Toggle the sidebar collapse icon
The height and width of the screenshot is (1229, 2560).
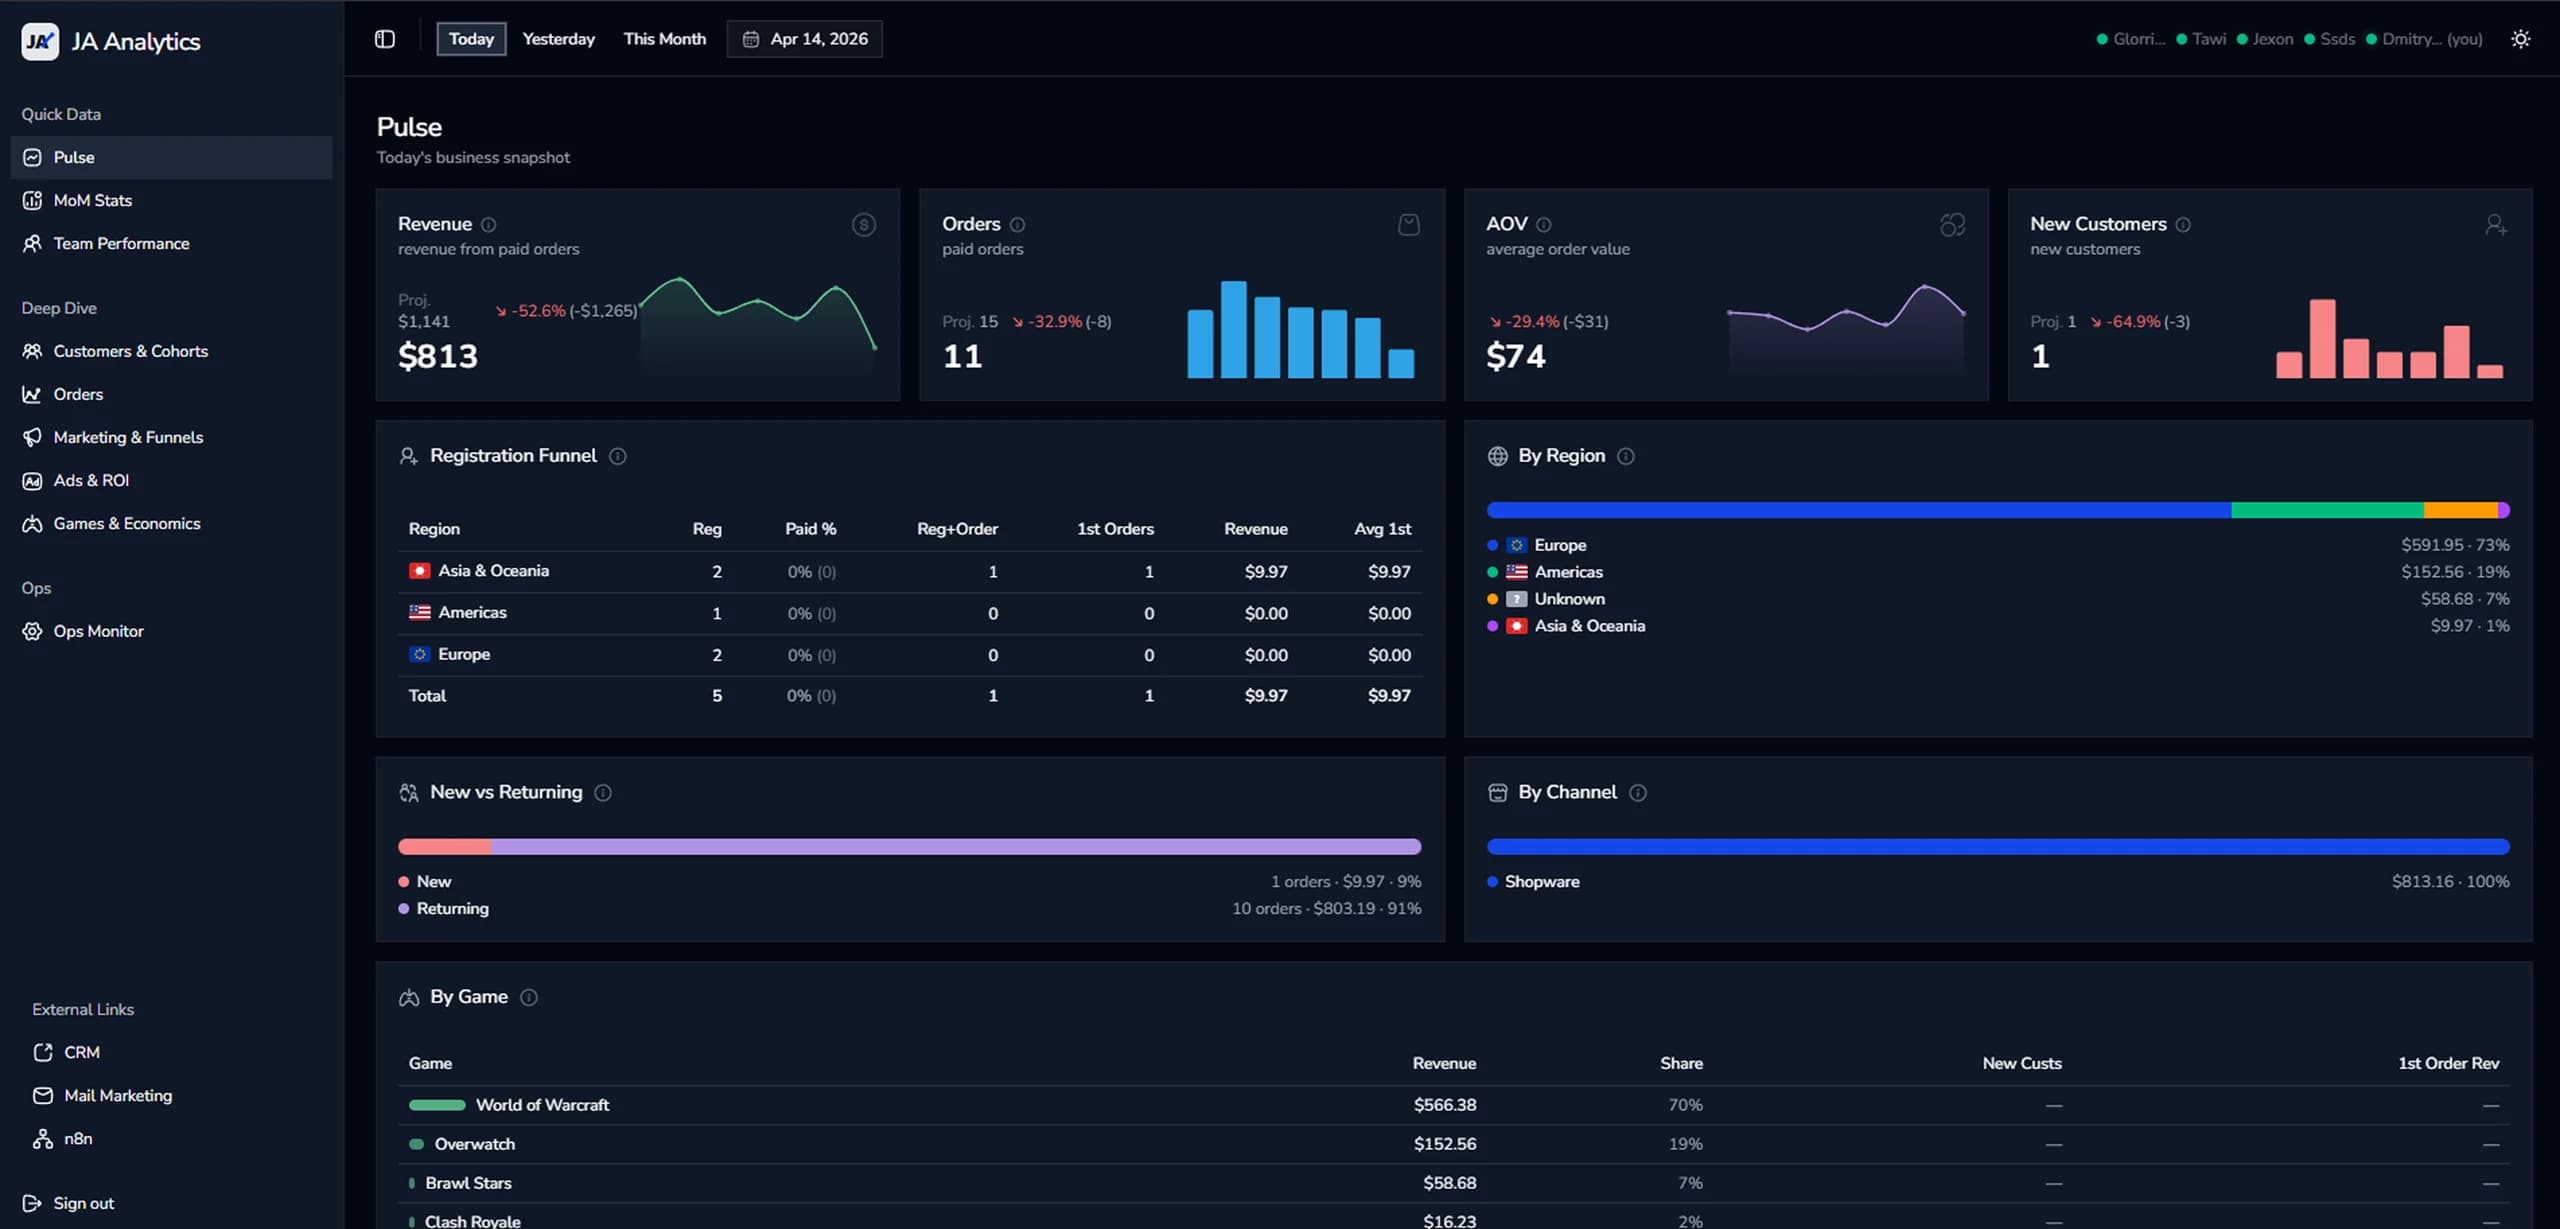tap(385, 39)
